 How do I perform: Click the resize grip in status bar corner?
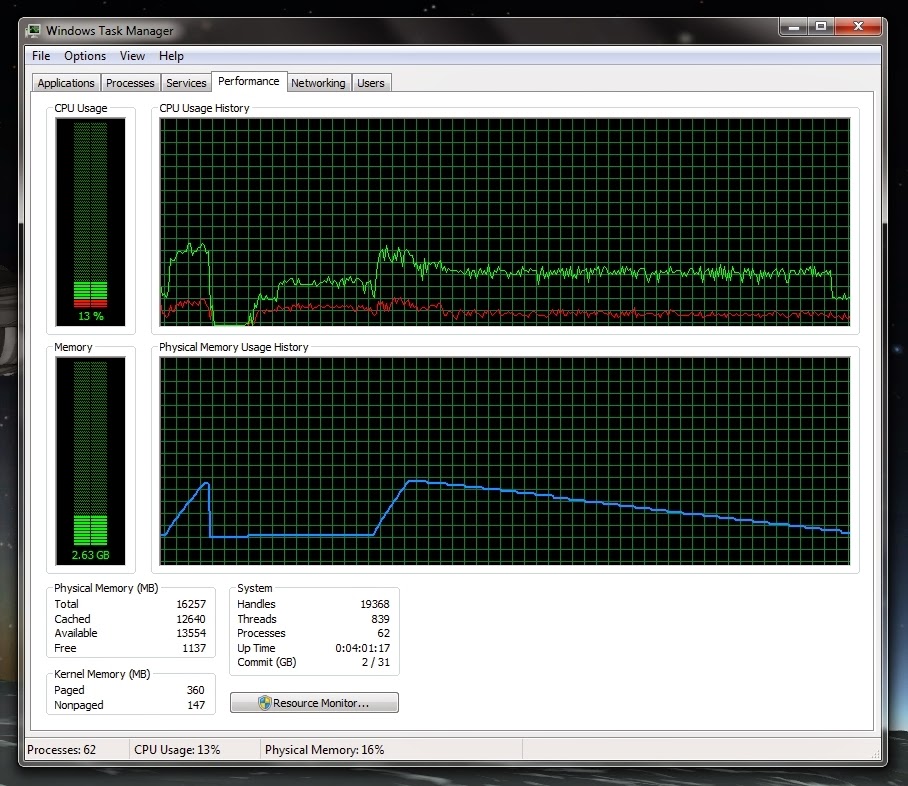coord(876,754)
